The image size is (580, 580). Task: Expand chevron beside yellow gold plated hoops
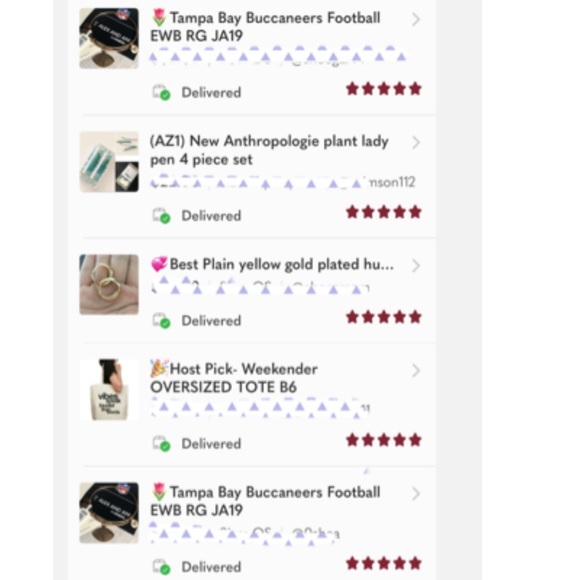point(416,266)
